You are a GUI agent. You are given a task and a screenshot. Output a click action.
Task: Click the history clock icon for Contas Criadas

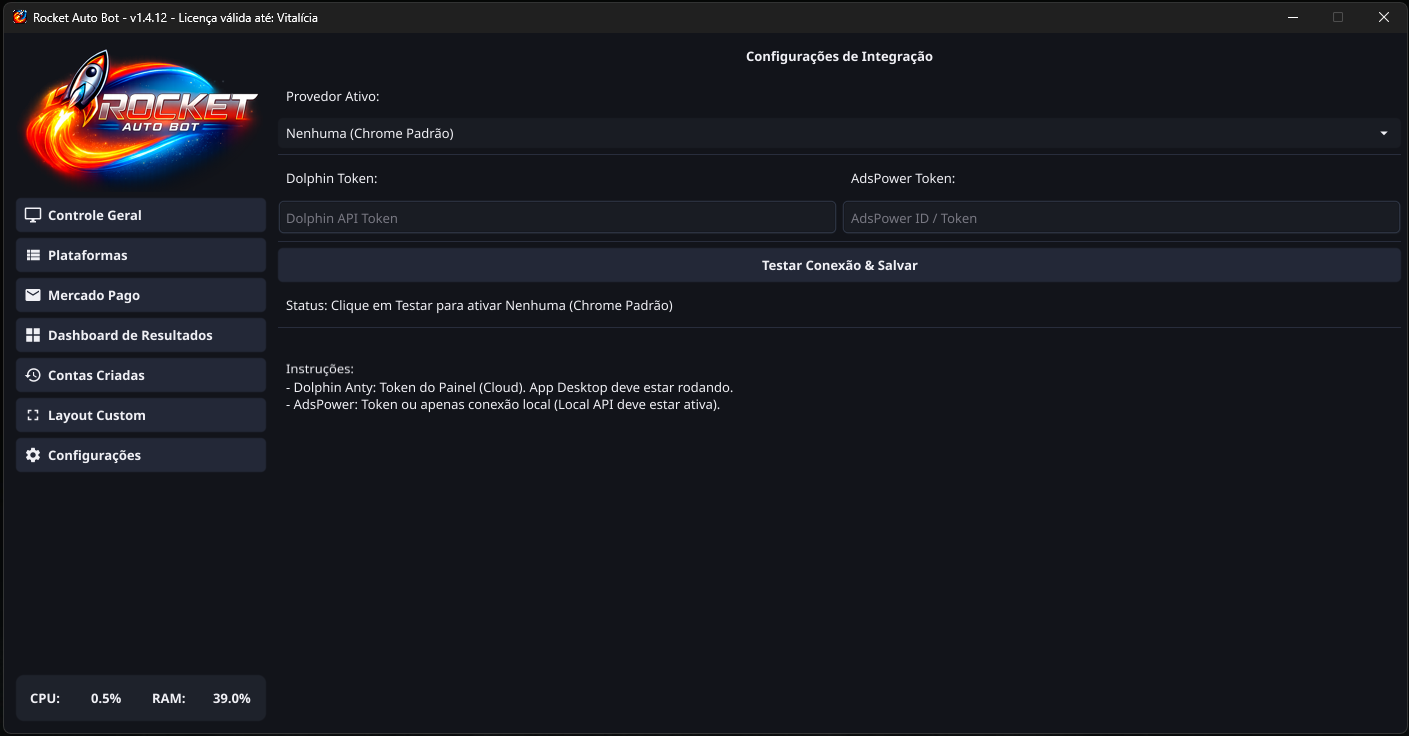coord(33,375)
